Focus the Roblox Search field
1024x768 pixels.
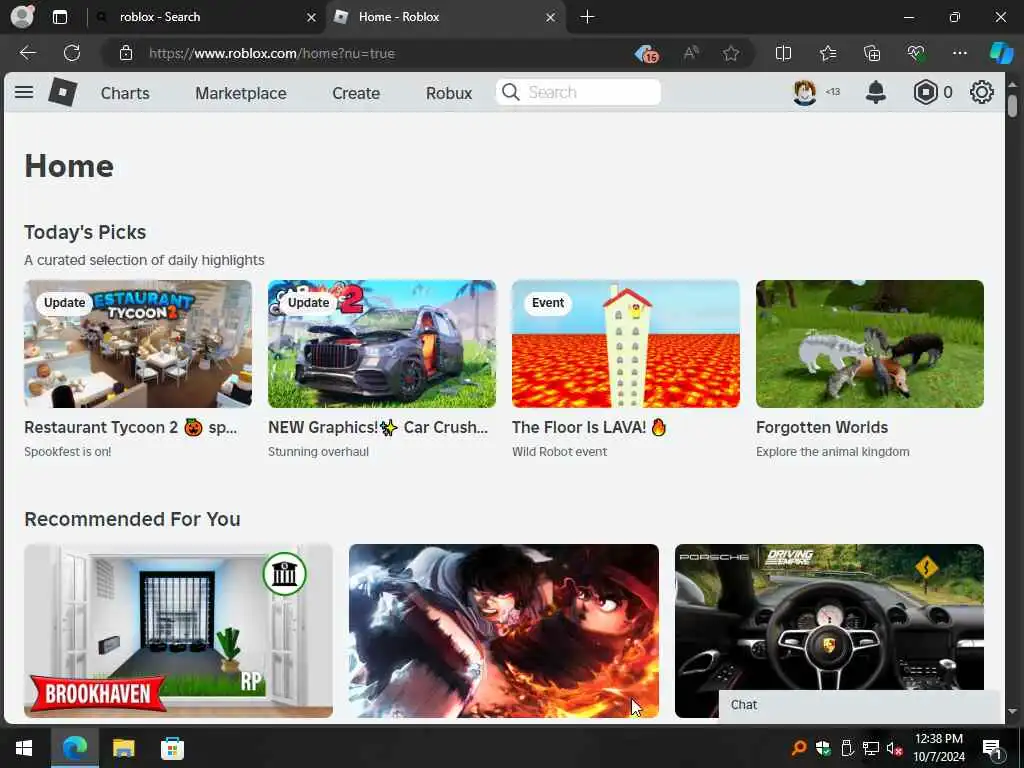tap(579, 92)
